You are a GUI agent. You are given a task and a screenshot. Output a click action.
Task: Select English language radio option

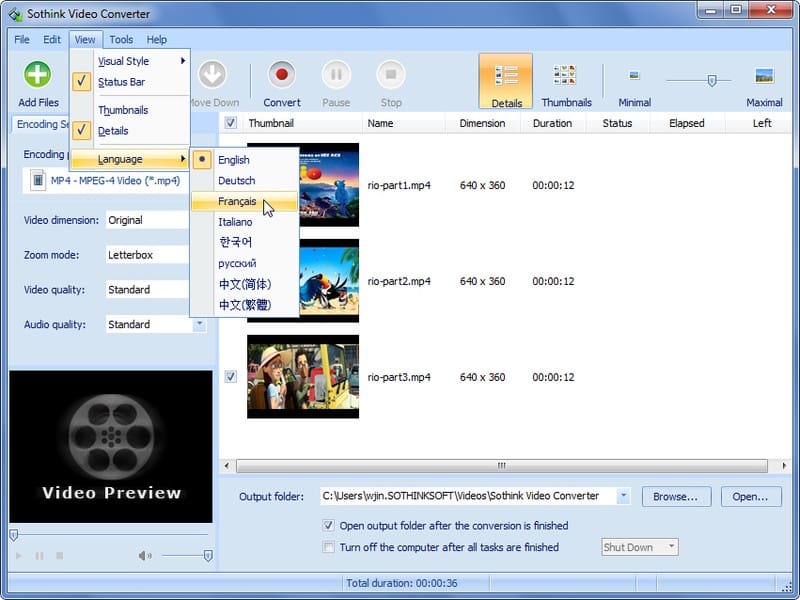(202, 160)
